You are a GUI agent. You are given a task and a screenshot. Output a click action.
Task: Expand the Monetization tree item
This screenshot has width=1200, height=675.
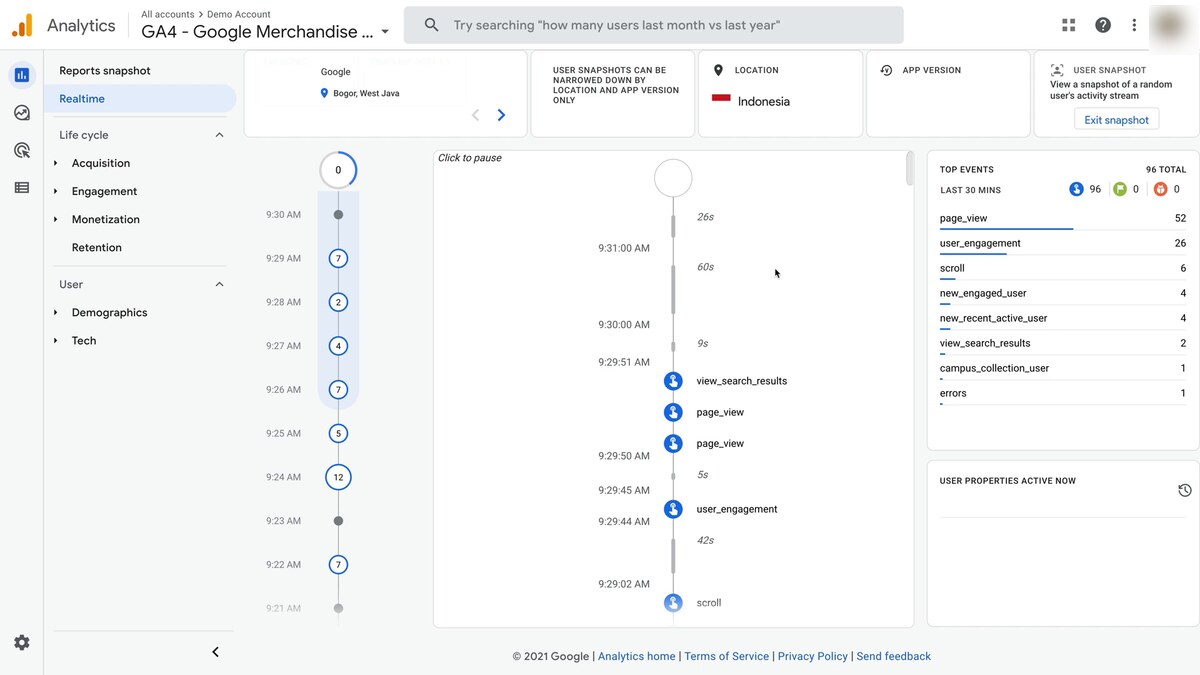(56, 219)
